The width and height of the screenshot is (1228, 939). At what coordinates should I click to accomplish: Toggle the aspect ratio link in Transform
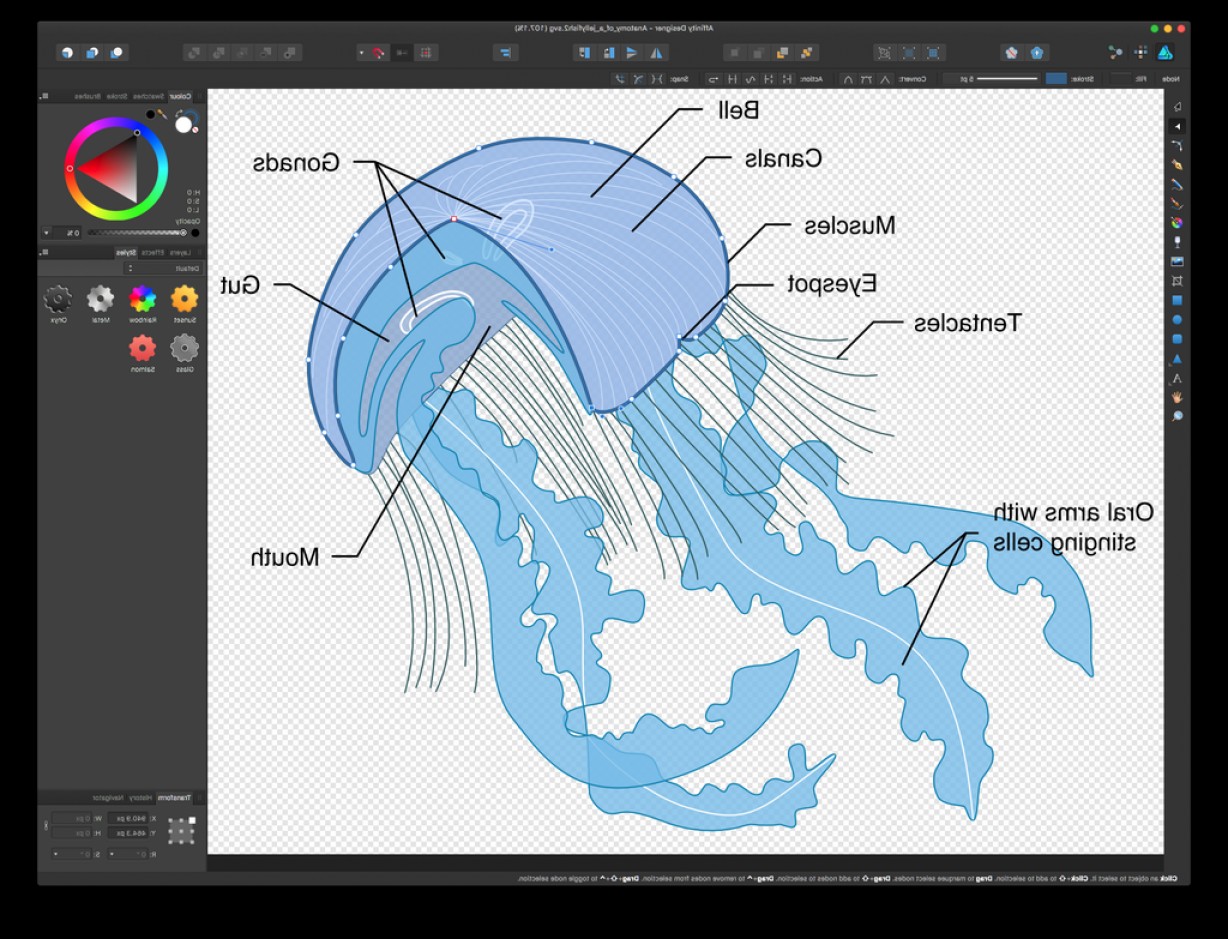(46, 825)
